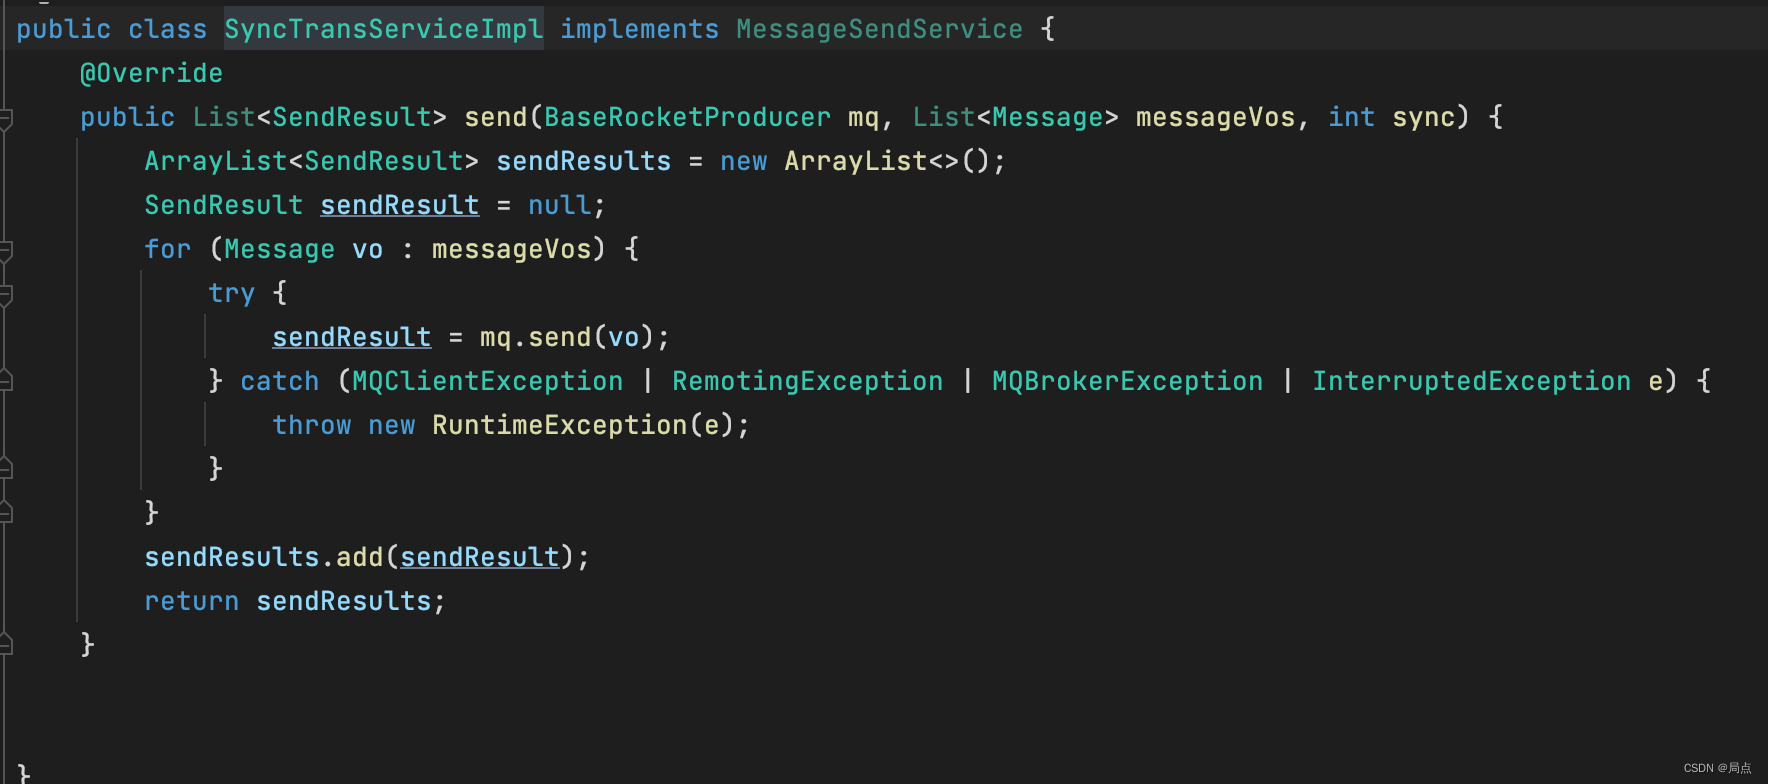
Task: Click underlined sendResult inside add()
Action: click(480, 557)
